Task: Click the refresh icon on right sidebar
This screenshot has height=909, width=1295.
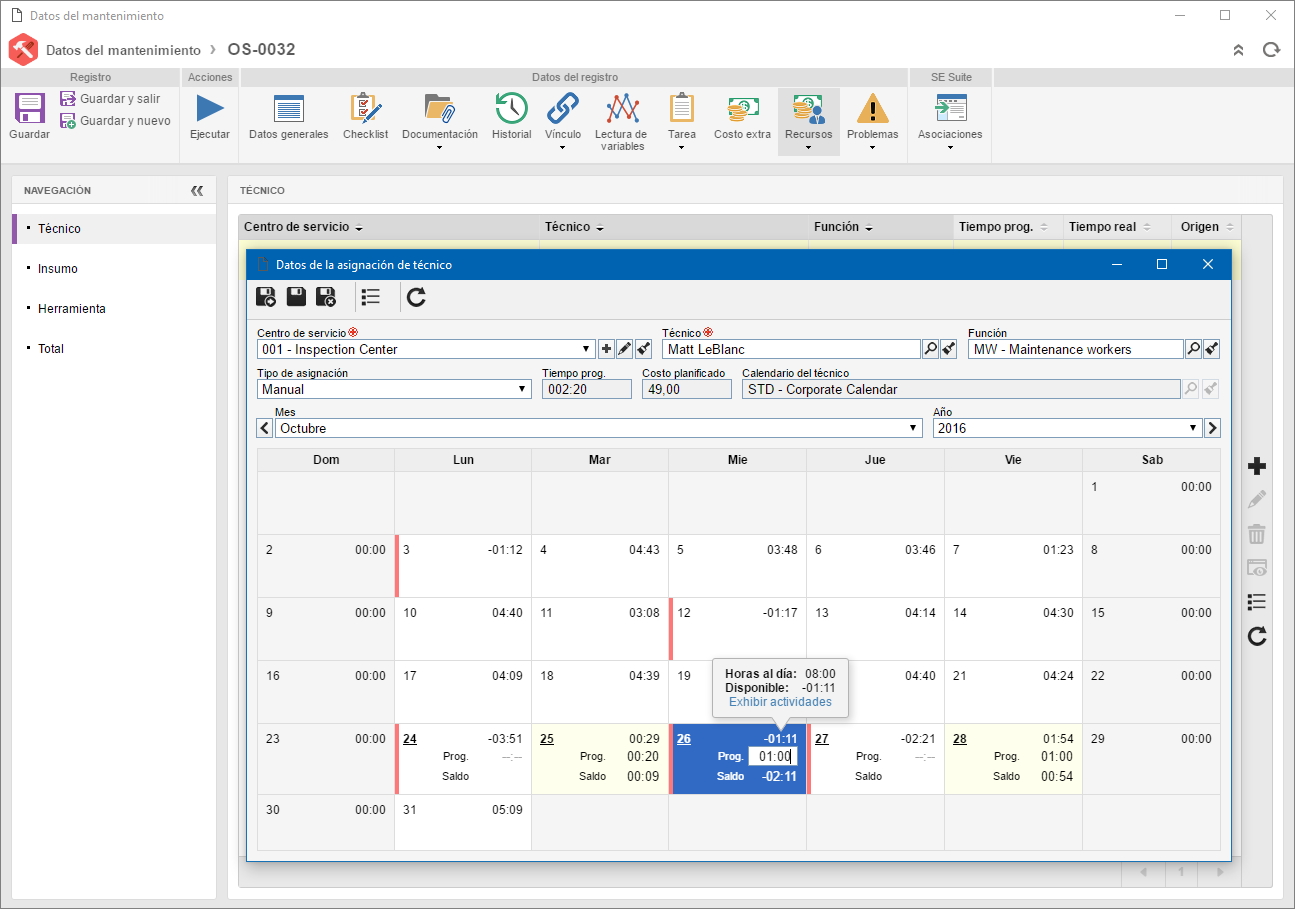Action: point(1257,636)
